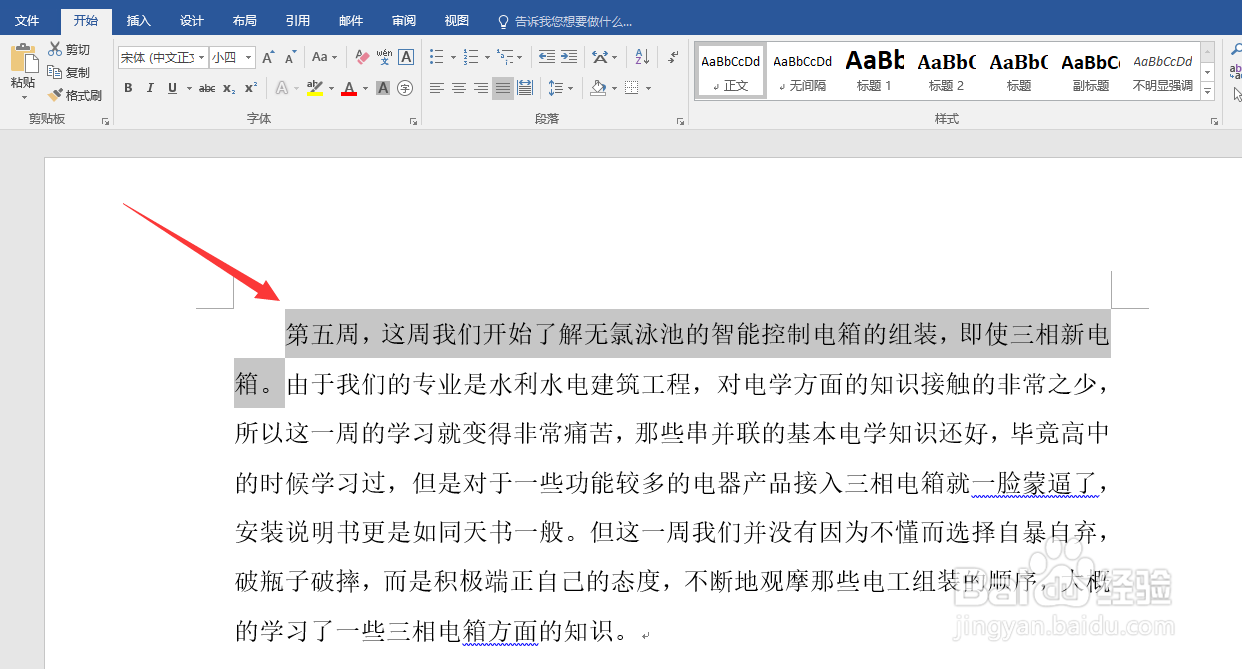Viewport: 1242px width, 669px height.
Task: Enable center alignment
Action: [x=457, y=88]
